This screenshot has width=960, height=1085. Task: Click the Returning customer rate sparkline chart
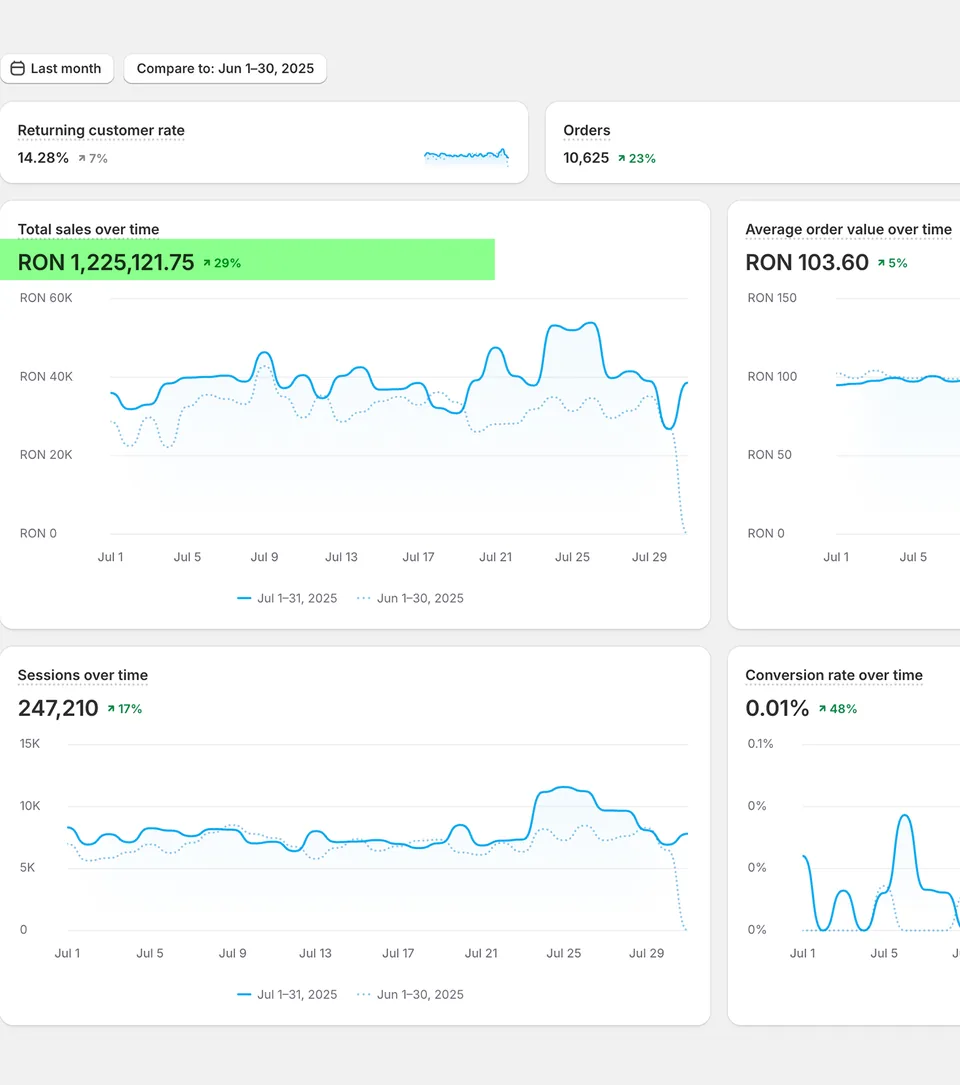point(467,156)
